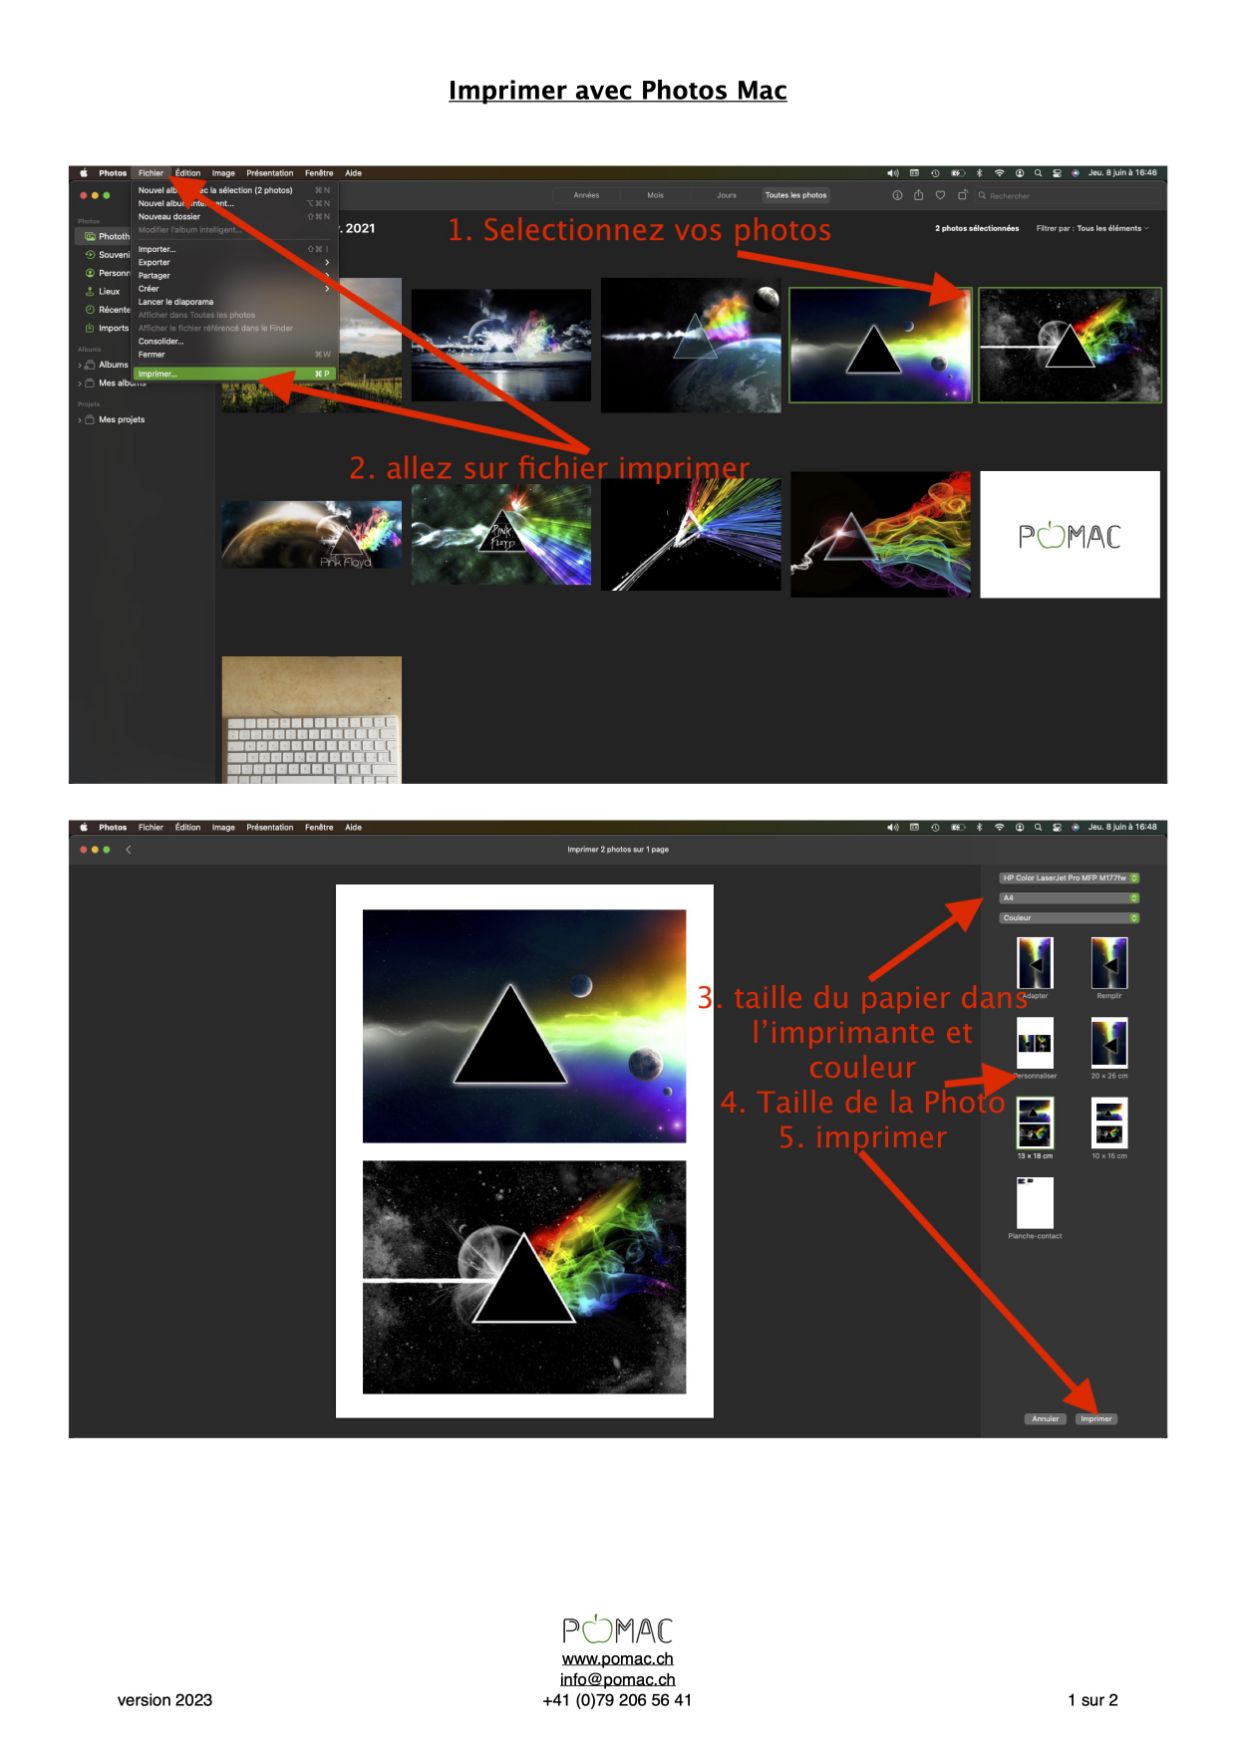Select the Planche-contact layout
1236x1747 pixels.
[x=1034, y=1203]
